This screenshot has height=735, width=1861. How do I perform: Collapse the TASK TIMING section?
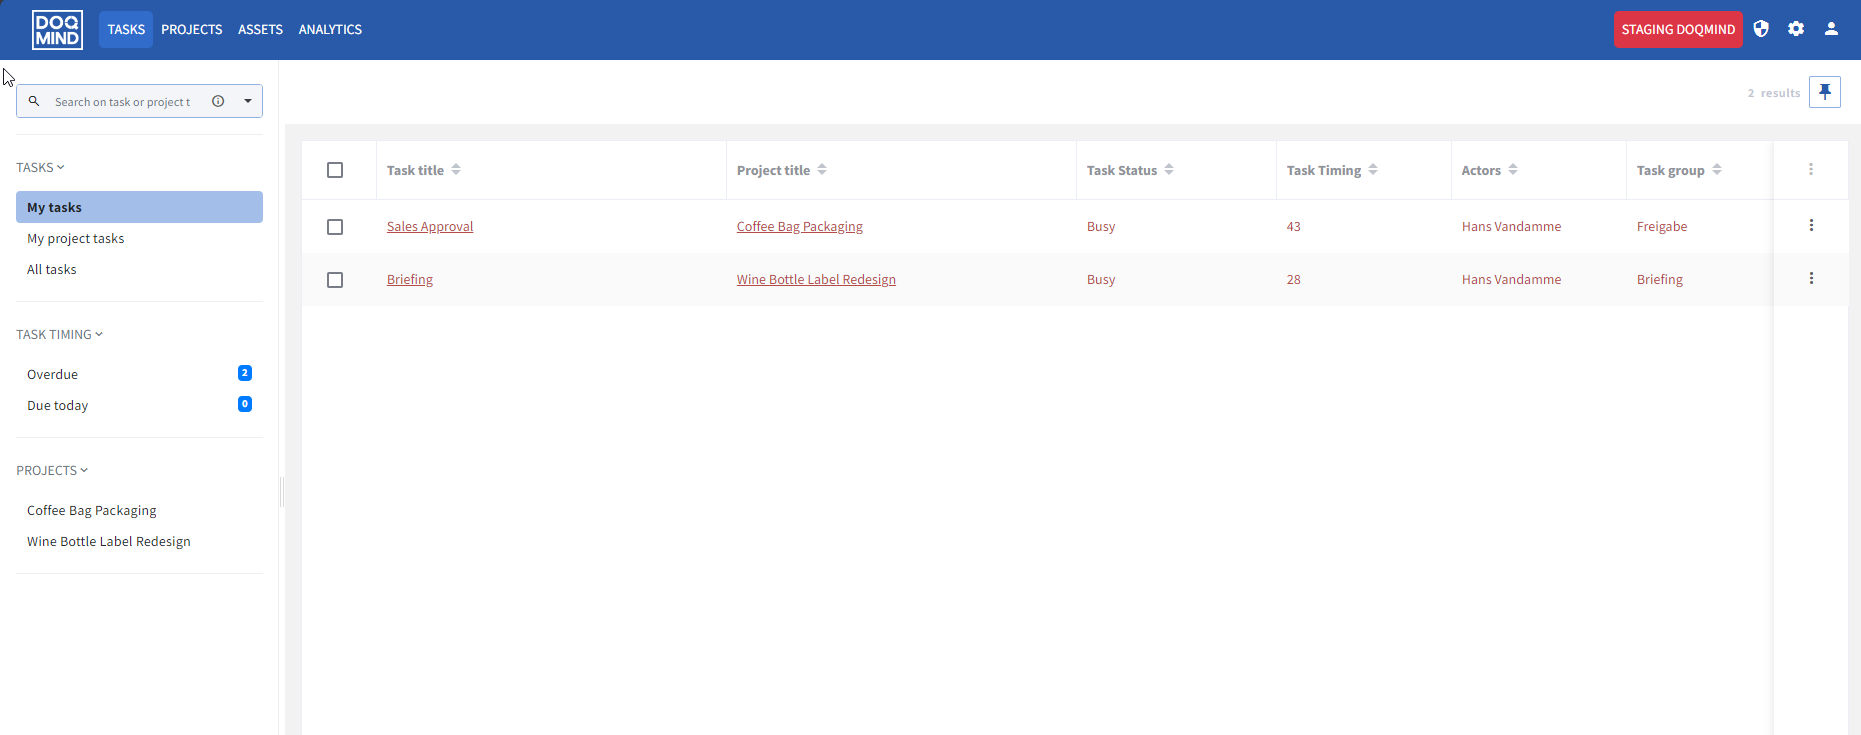(x=59, y=335)
